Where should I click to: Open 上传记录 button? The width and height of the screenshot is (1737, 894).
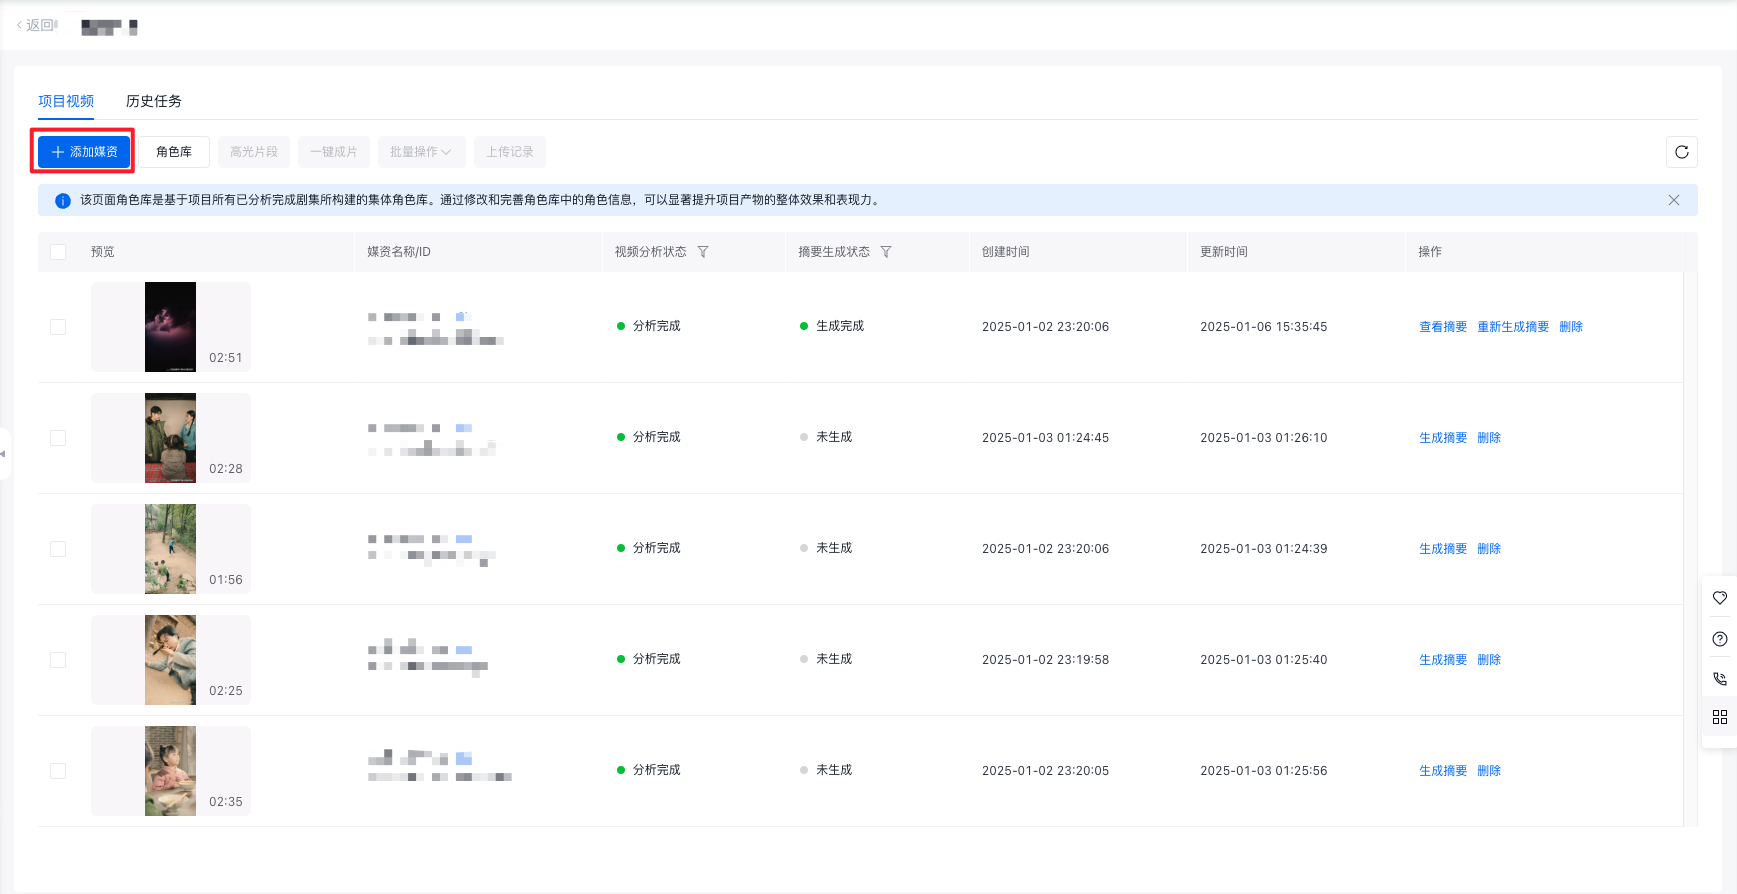click(x=510, y=152)
